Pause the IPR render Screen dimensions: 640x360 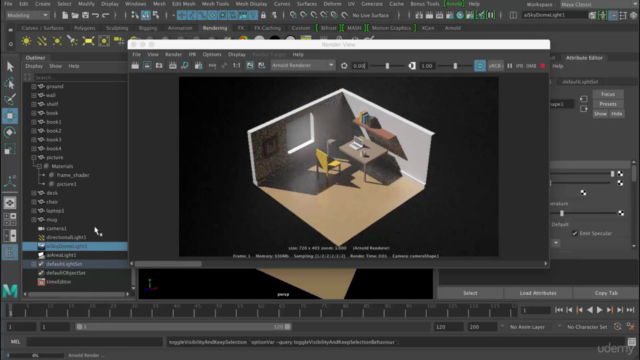(x=509, y=66)
